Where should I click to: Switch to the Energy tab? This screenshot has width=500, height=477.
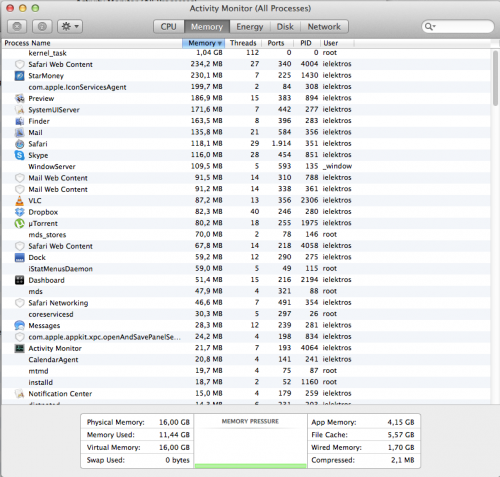point(250,27)
